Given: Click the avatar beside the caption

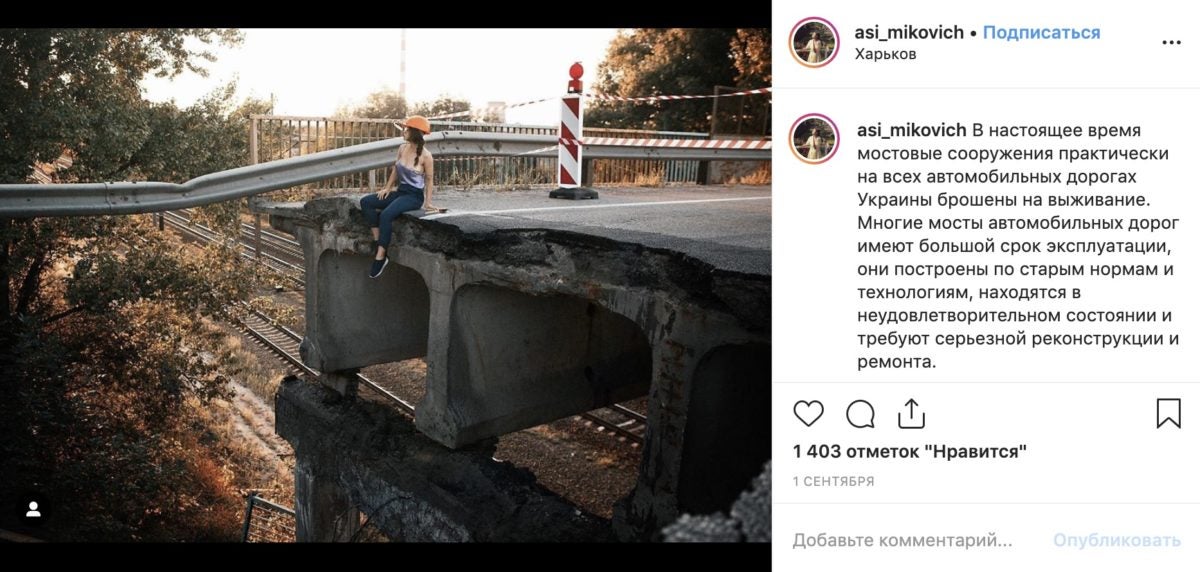Looking at the screenshot, I should (814, 139).
